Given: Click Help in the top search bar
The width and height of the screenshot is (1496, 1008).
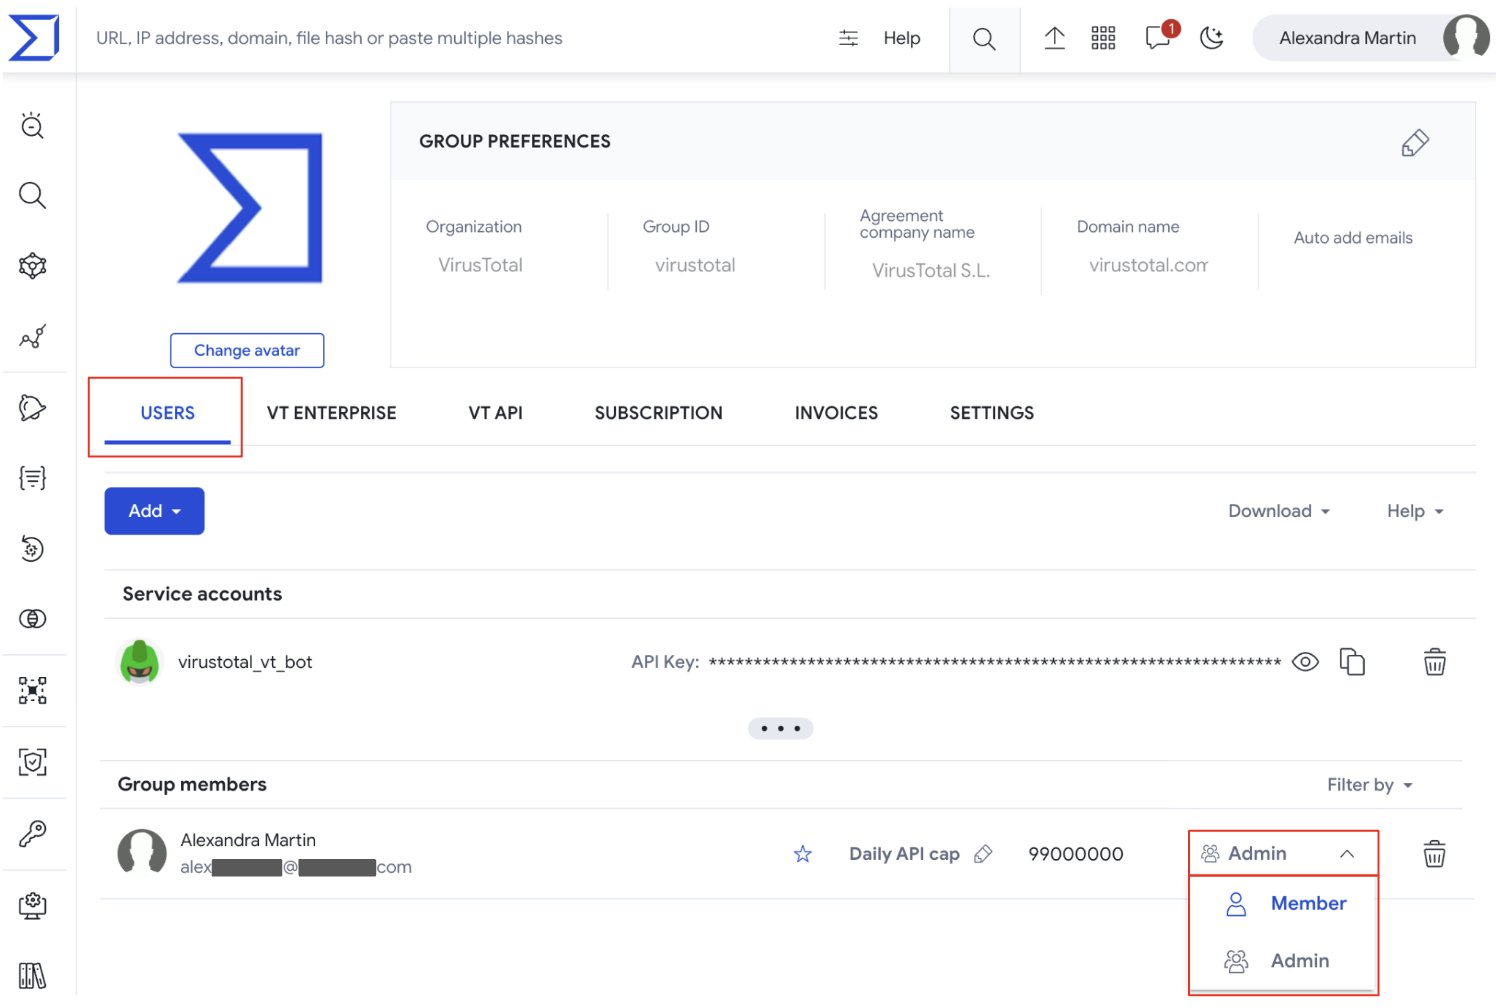Looking at the screenshot, I should click(x=901, y=38).
